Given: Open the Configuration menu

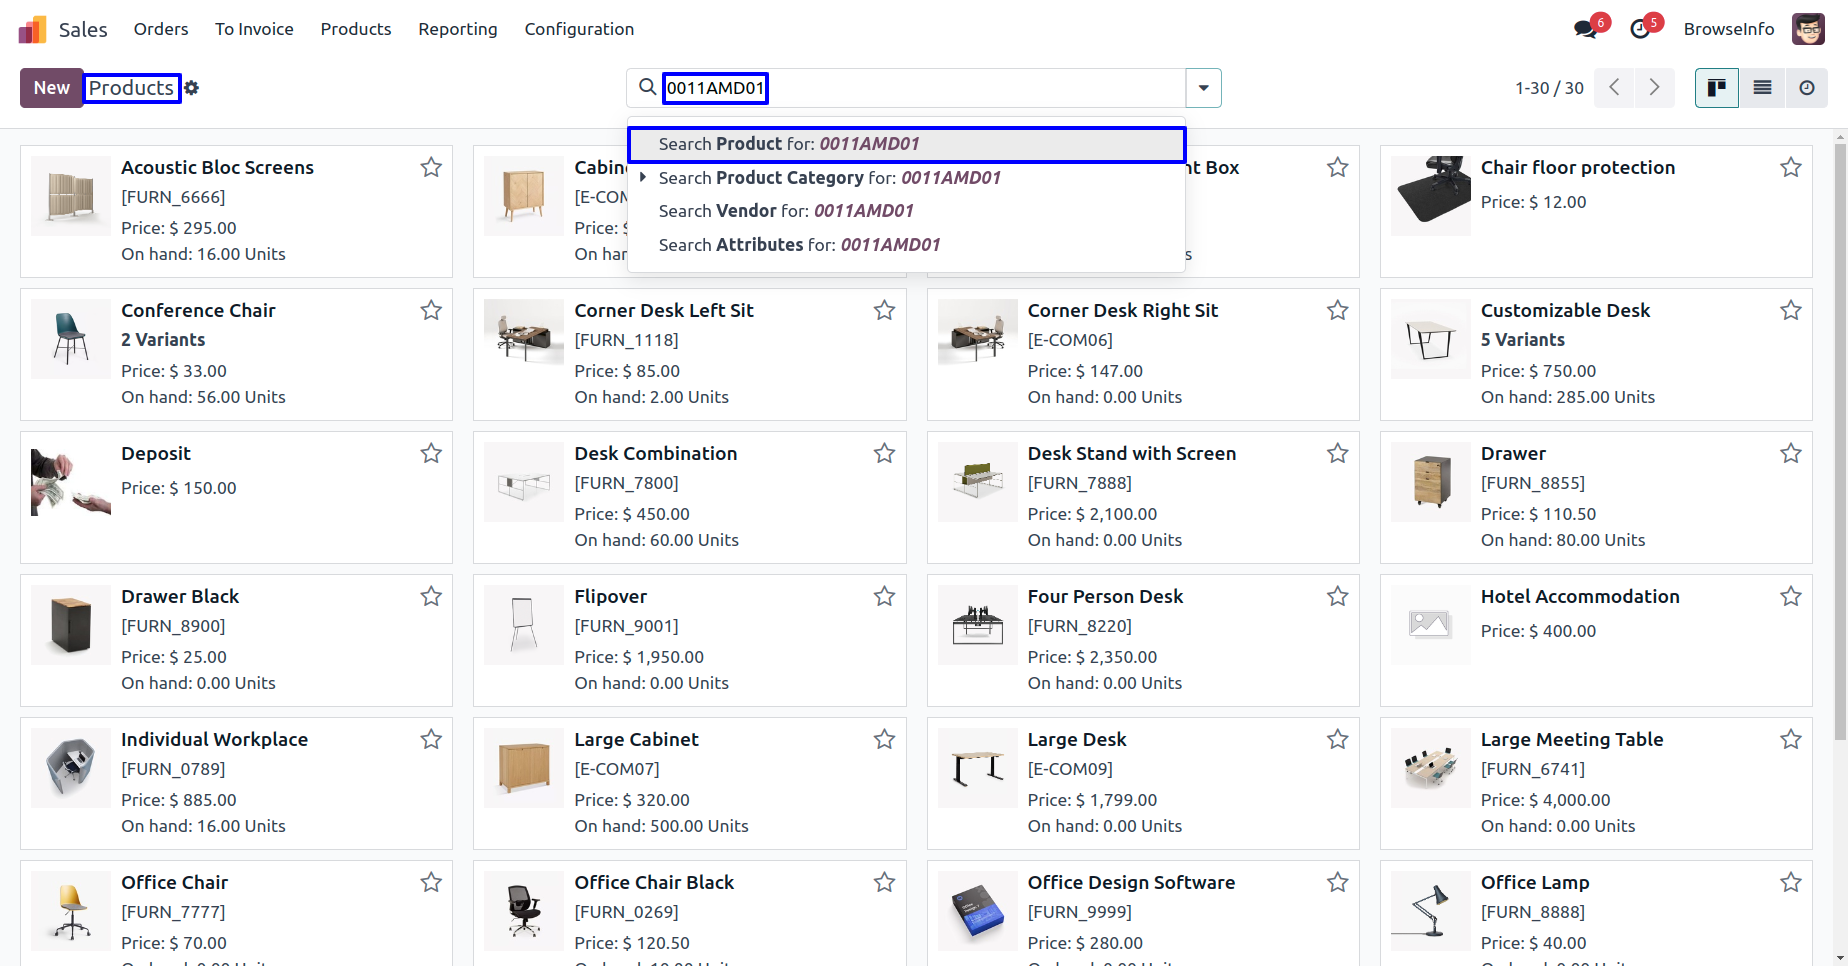Looking at the screenshot, I should 579,29.
